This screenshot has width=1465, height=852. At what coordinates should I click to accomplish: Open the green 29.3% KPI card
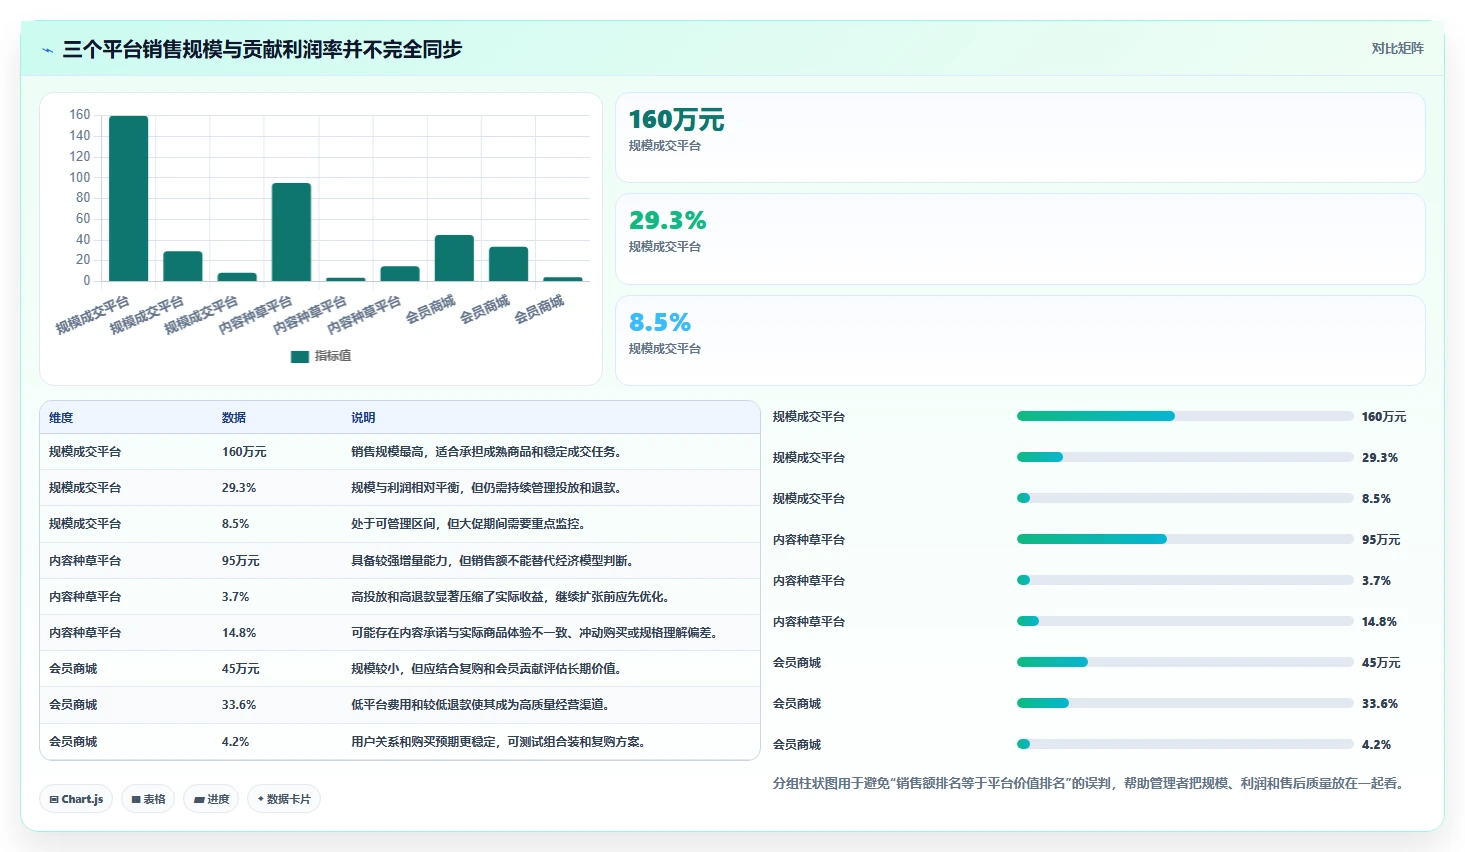pyautogui.click(x=1020, y=239)
